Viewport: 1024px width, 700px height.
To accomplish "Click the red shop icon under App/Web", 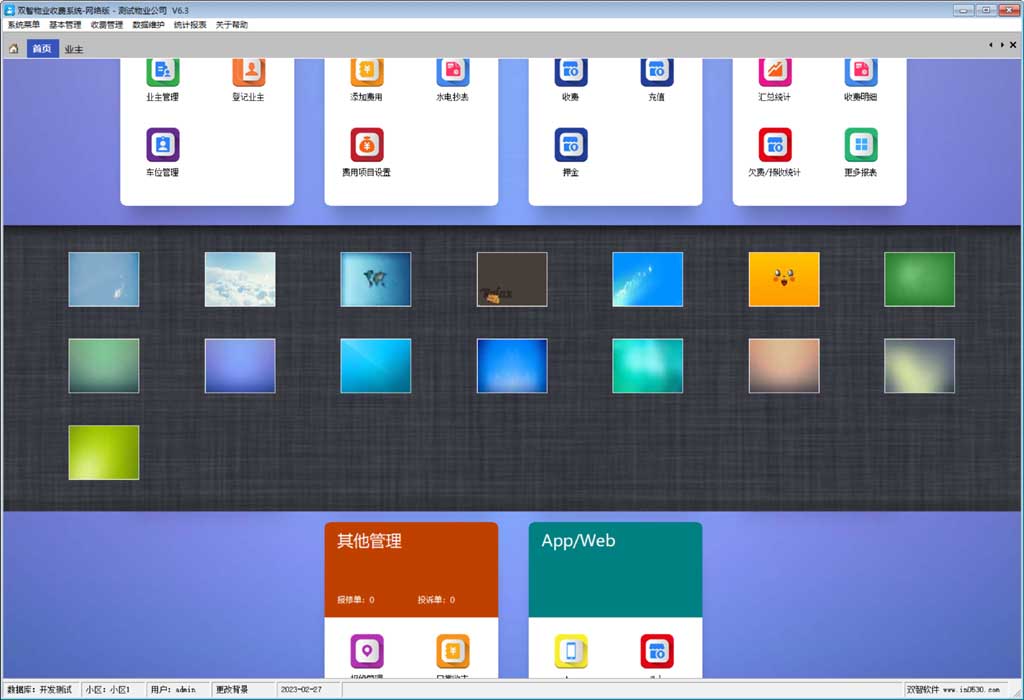I will pos(656,651).
